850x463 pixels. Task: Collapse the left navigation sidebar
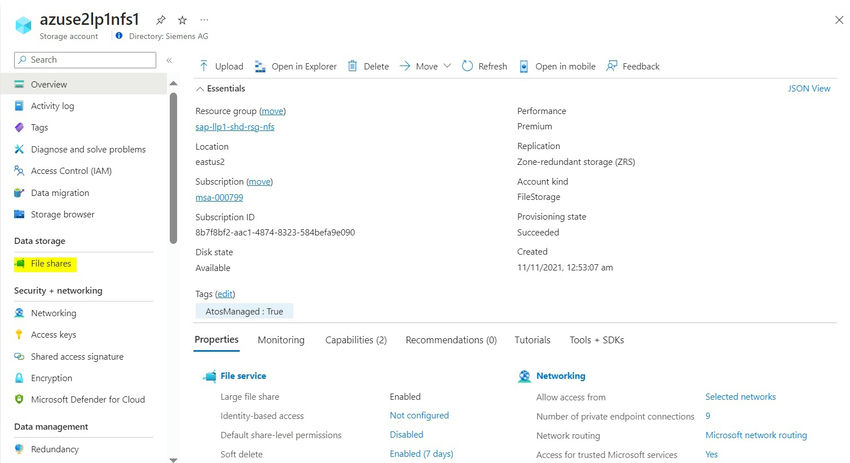[x=170, y=60]
